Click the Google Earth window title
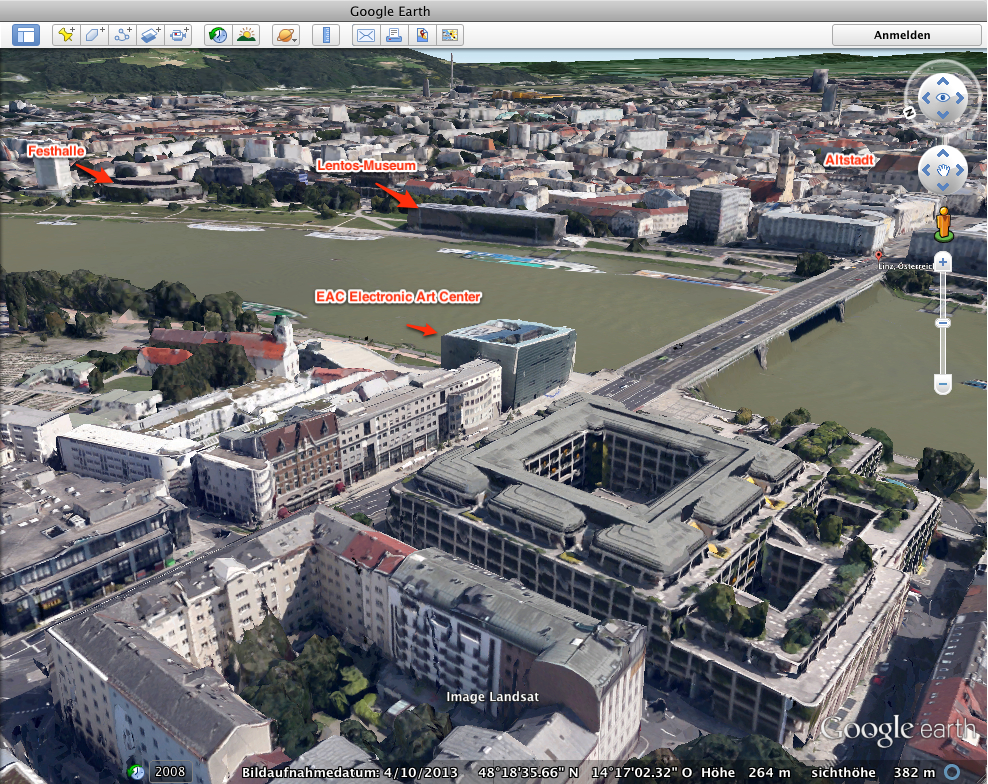Screen dimensions: 988x784 point(390,11)
